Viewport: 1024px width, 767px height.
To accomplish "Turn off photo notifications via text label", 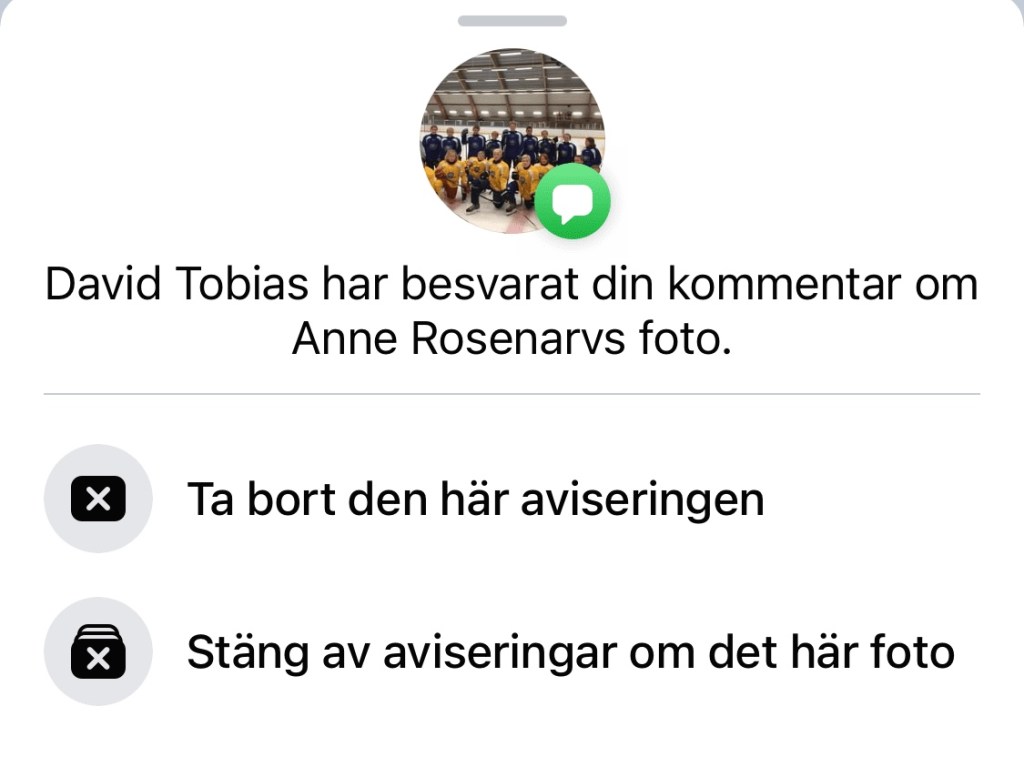I will 571,653.
